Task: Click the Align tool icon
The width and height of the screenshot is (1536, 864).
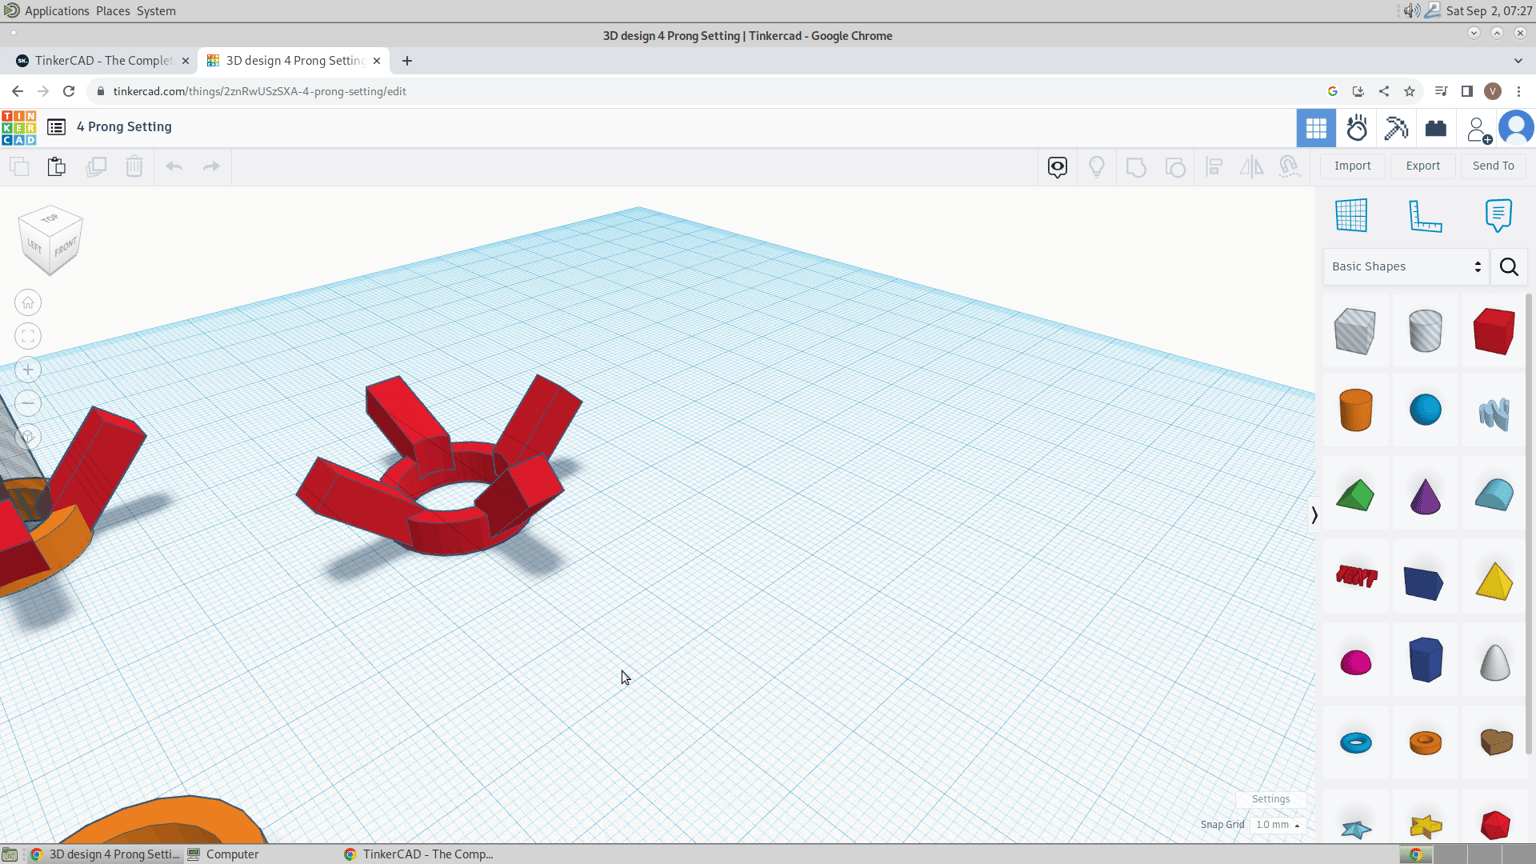Action: click(x=1214, y=167)
